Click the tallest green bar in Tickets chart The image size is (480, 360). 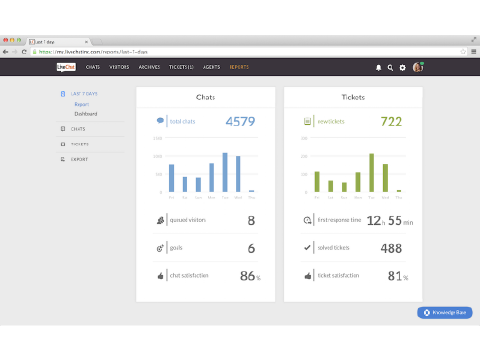pyautogui.click(x=371, y=173)
